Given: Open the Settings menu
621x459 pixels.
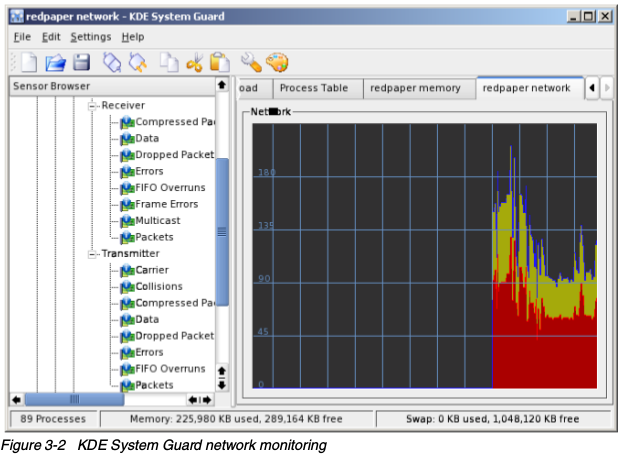Looking at the screenshot, I should [90, 37].
